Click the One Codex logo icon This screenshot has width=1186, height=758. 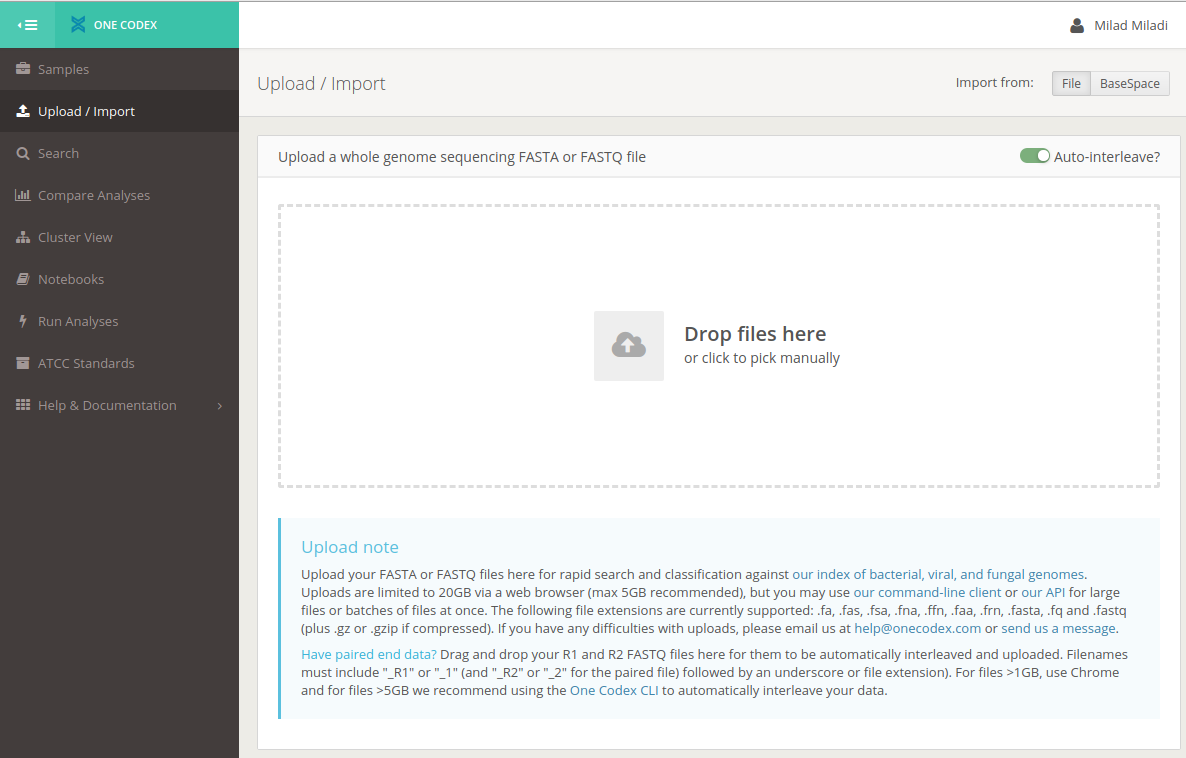(78, 25)
